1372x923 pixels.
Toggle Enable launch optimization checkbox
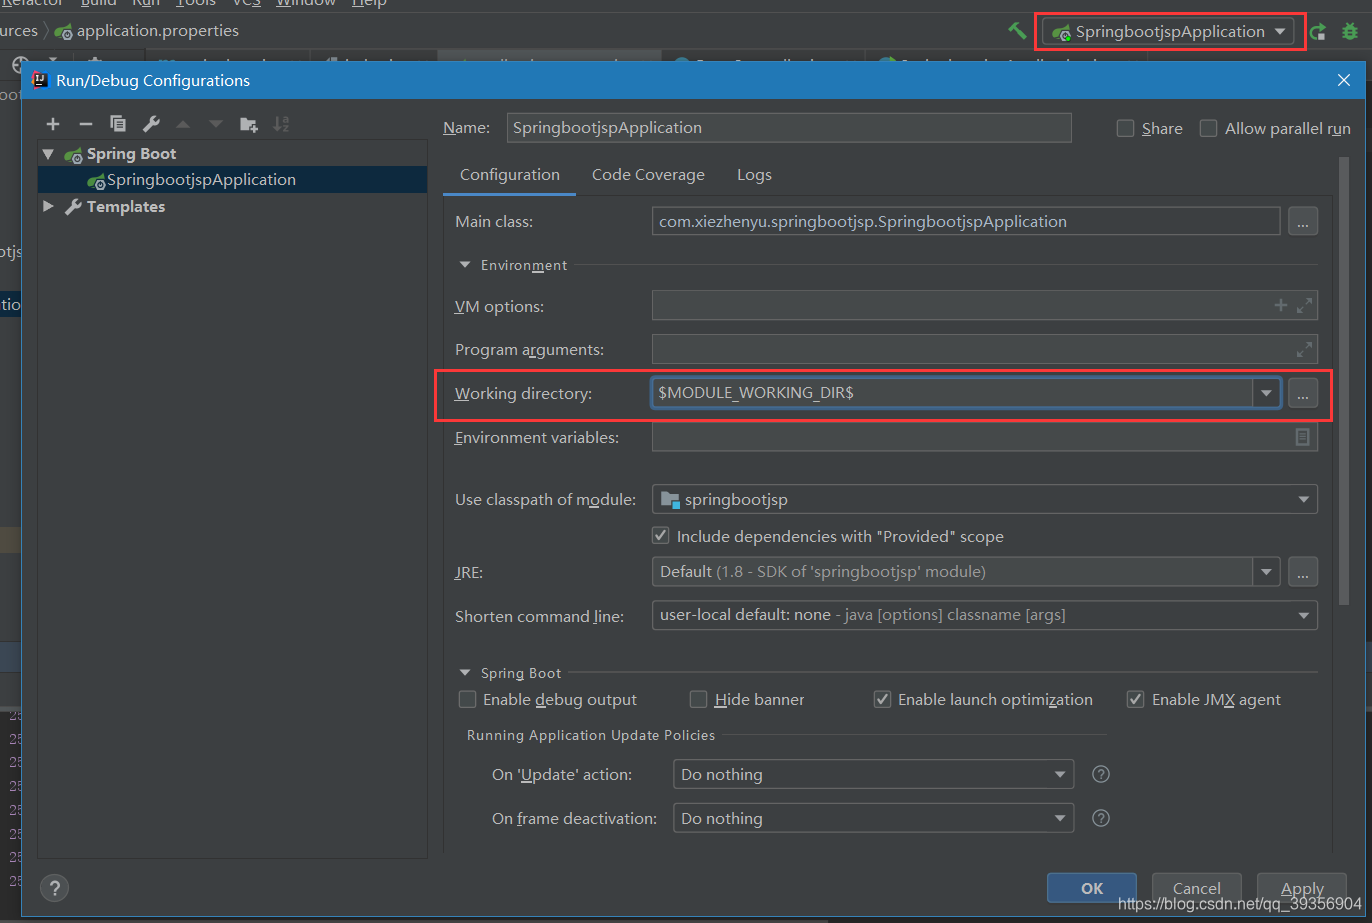click(882, 700)
